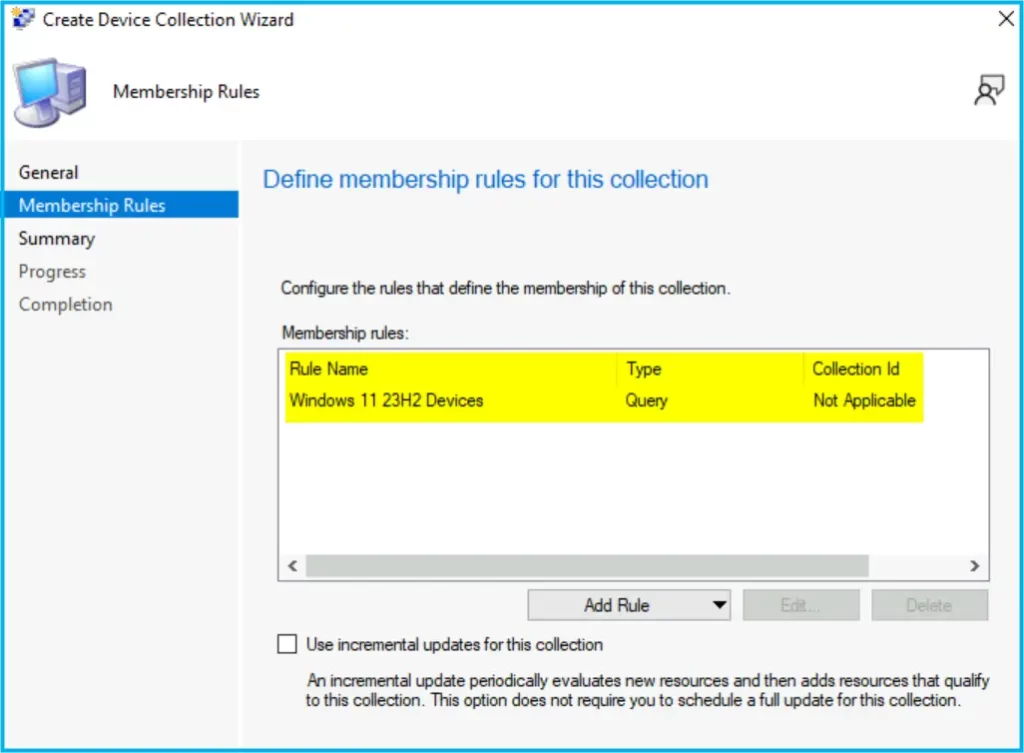The height and width of the screenshot is (753, 1024).
Task: Click the wizard title bar app icon
Action: [x=23, y=18]
